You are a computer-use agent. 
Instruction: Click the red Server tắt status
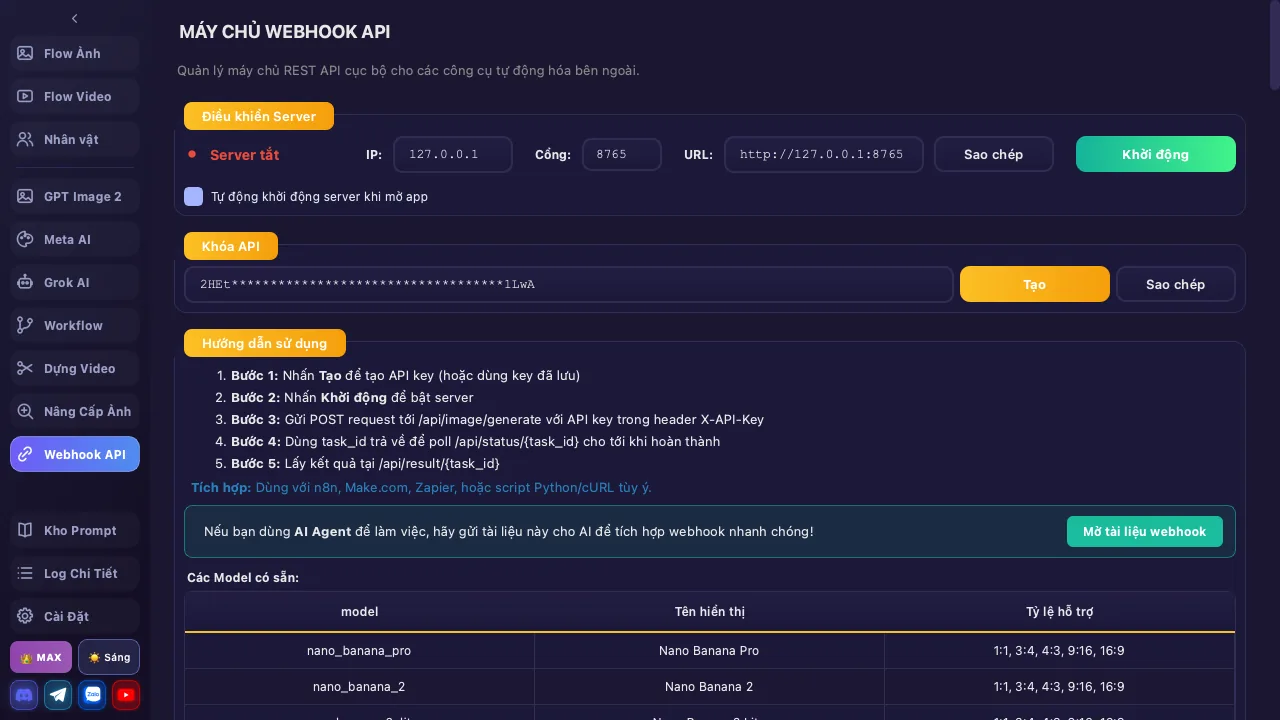pyautogui.click(x=245, y=155)
